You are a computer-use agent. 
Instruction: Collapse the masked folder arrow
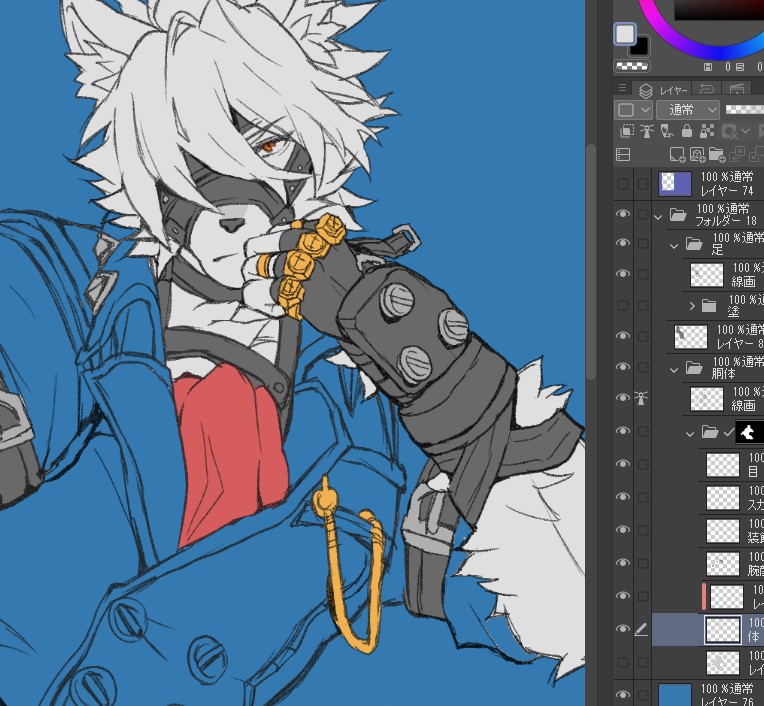pos(690,434)
